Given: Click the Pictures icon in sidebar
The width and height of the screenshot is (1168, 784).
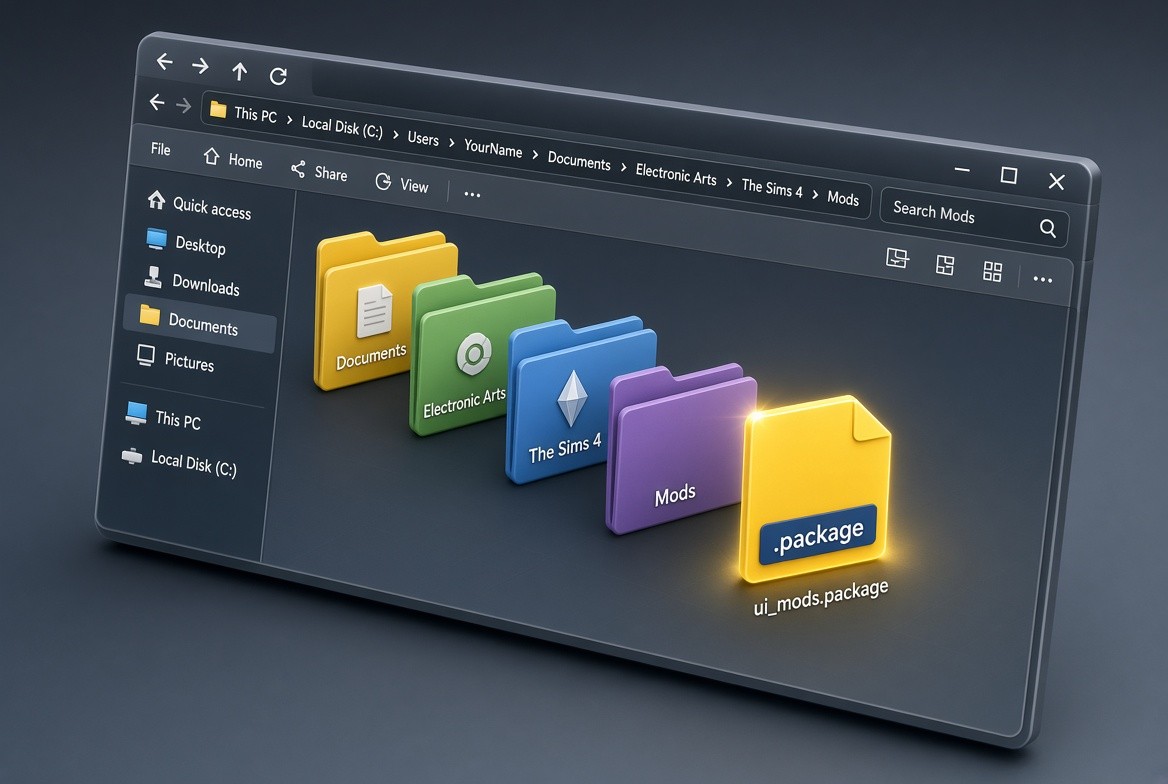Looking at the screenshot, I should tap(146, 355).
